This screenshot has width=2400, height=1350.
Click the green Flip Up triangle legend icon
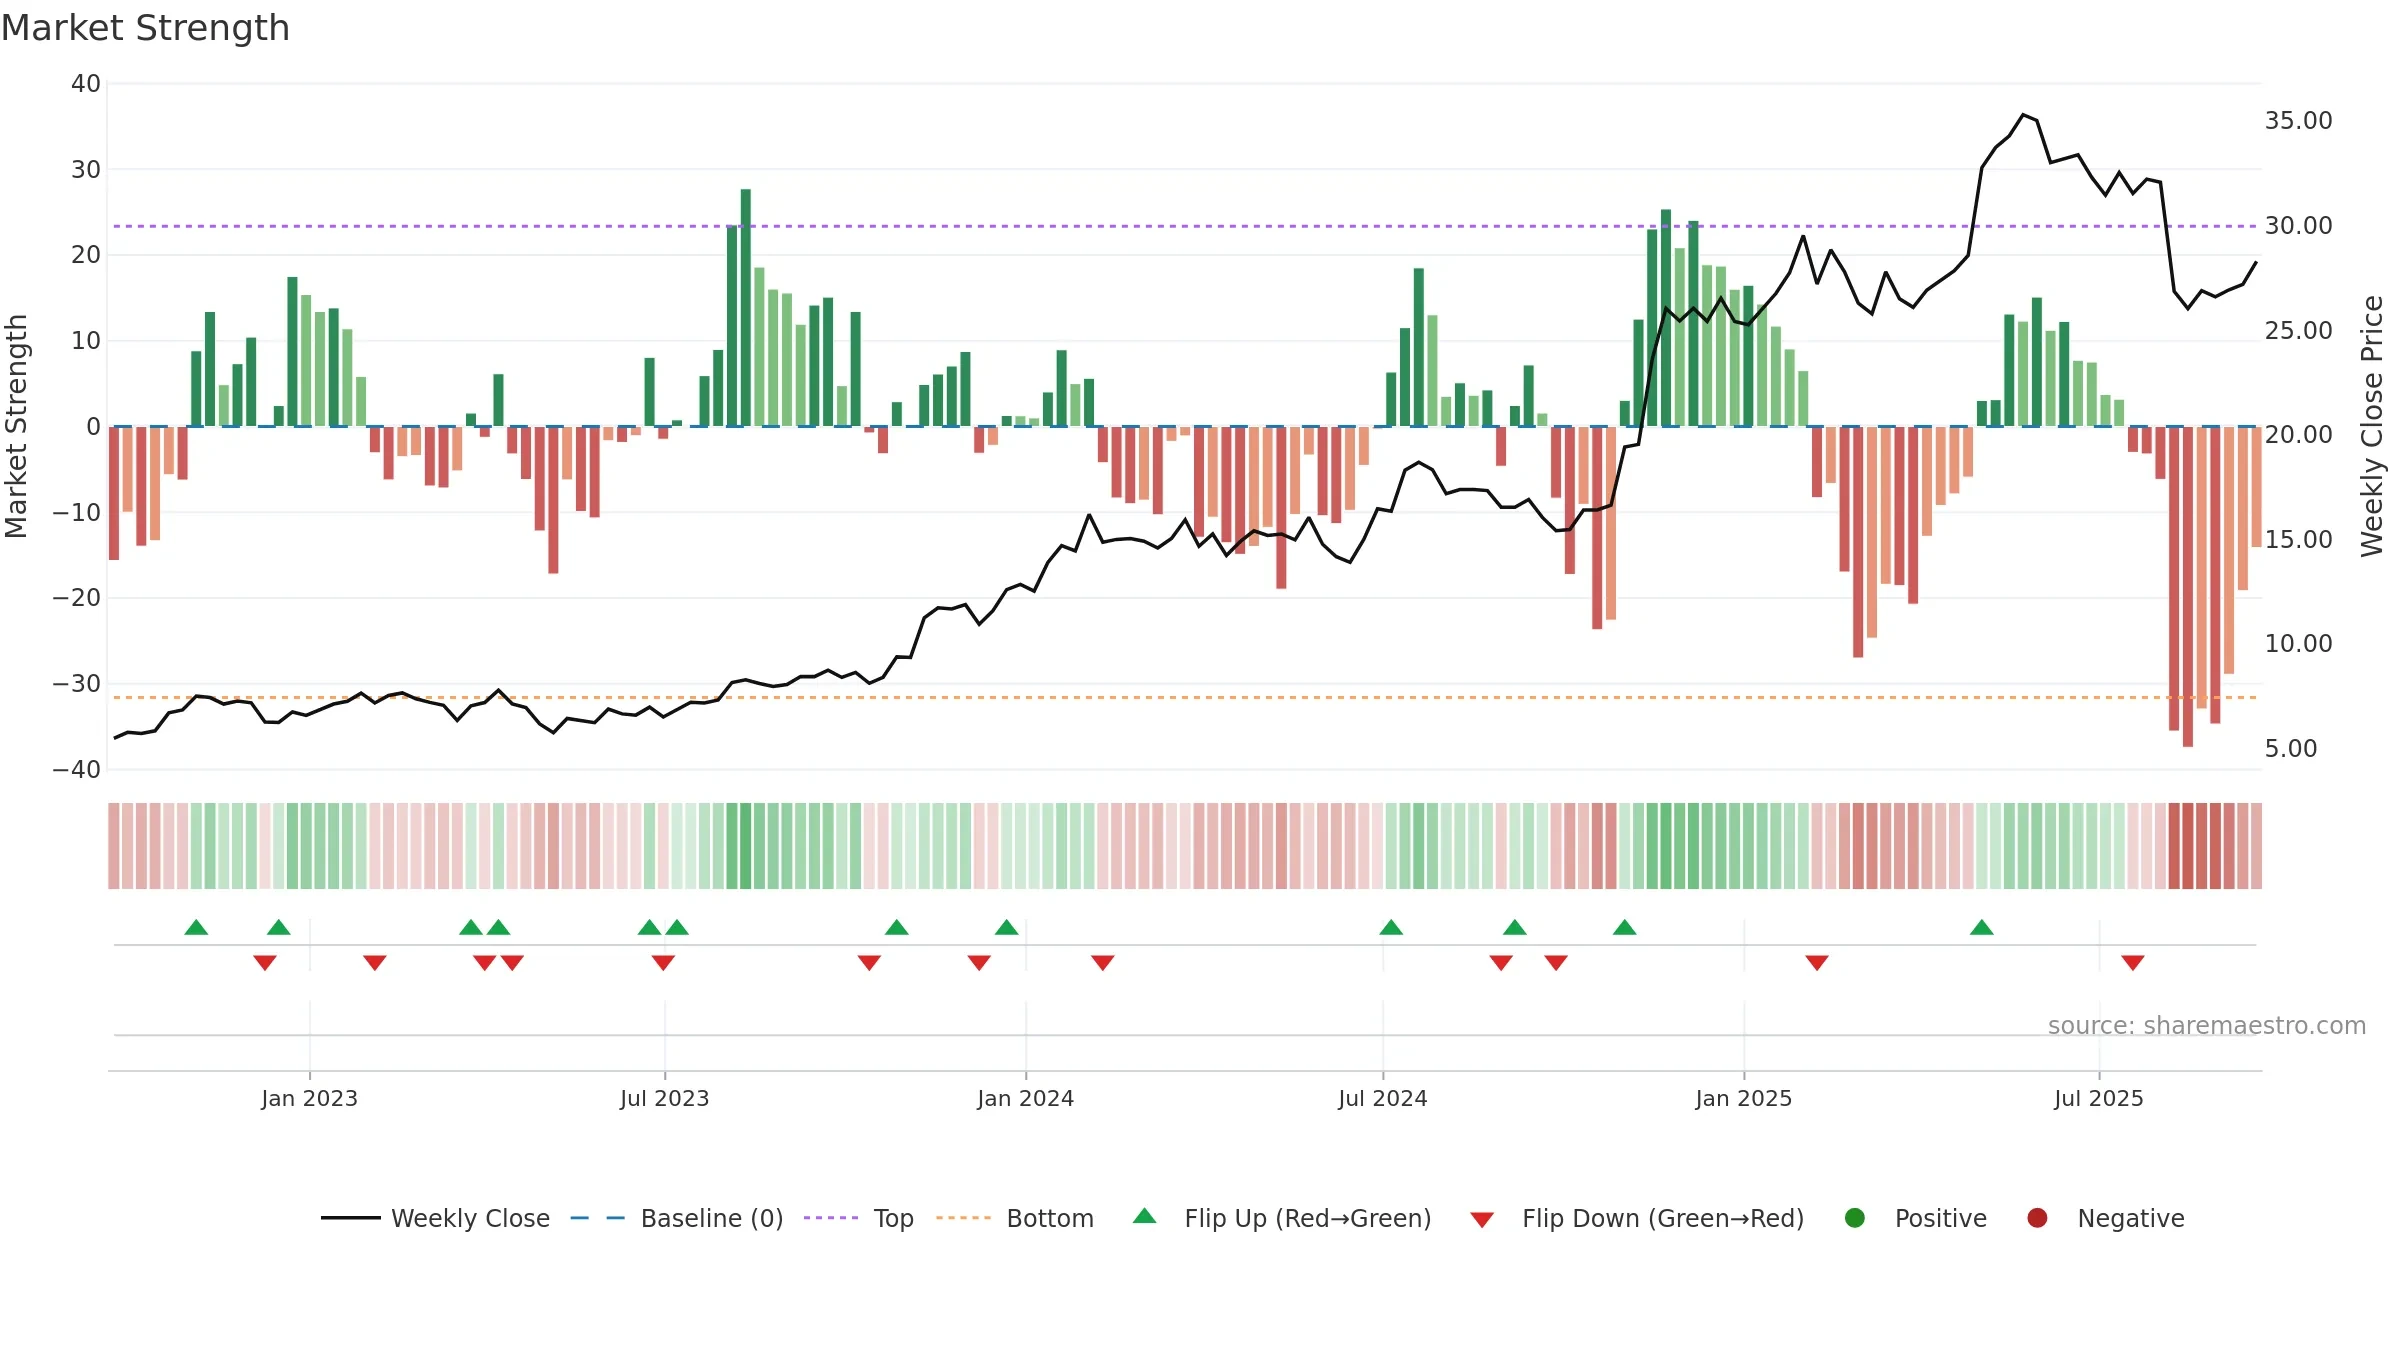1145,1216
